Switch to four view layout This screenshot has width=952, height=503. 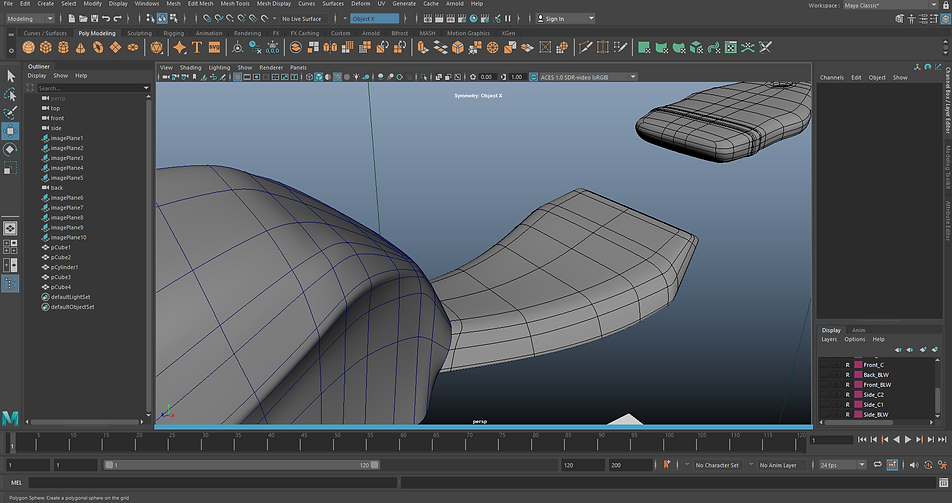10,247
